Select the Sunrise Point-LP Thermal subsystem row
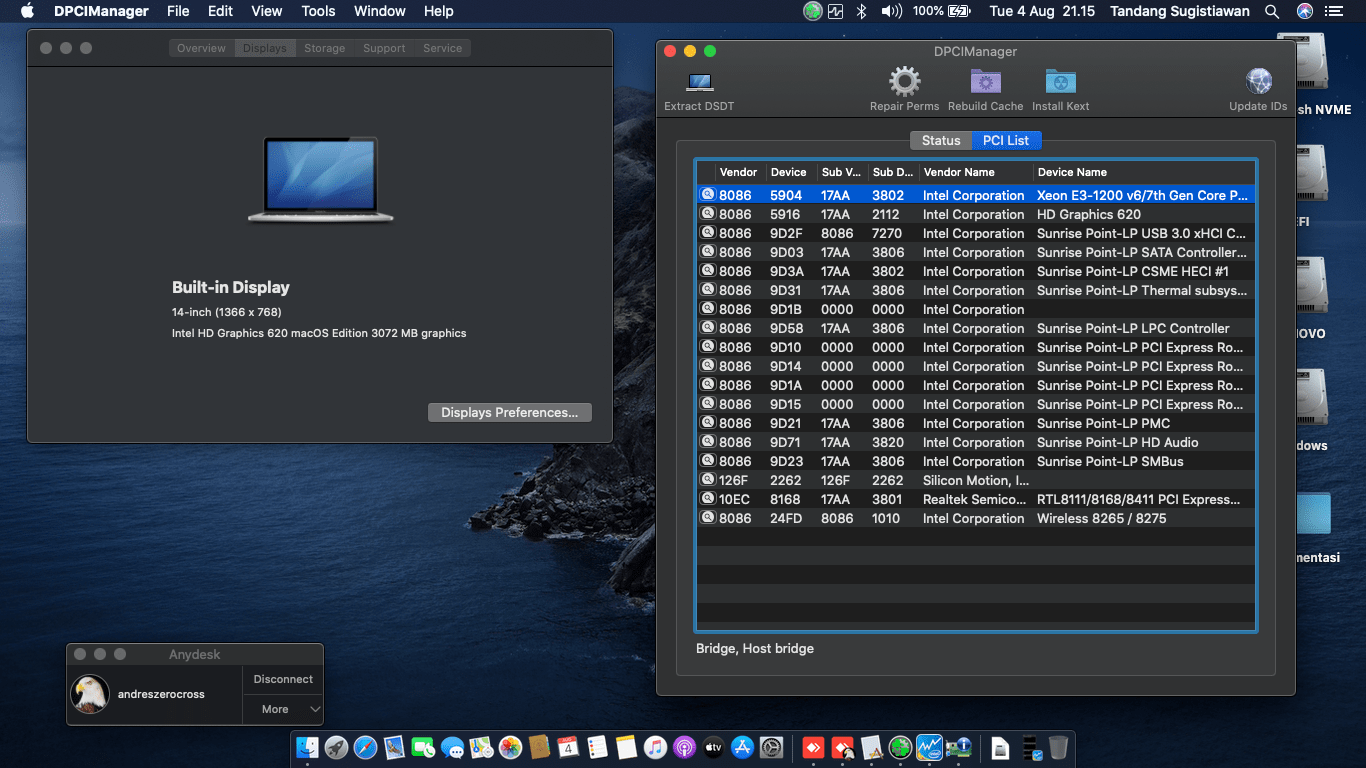1366x768 pixels. coord(975,290)
